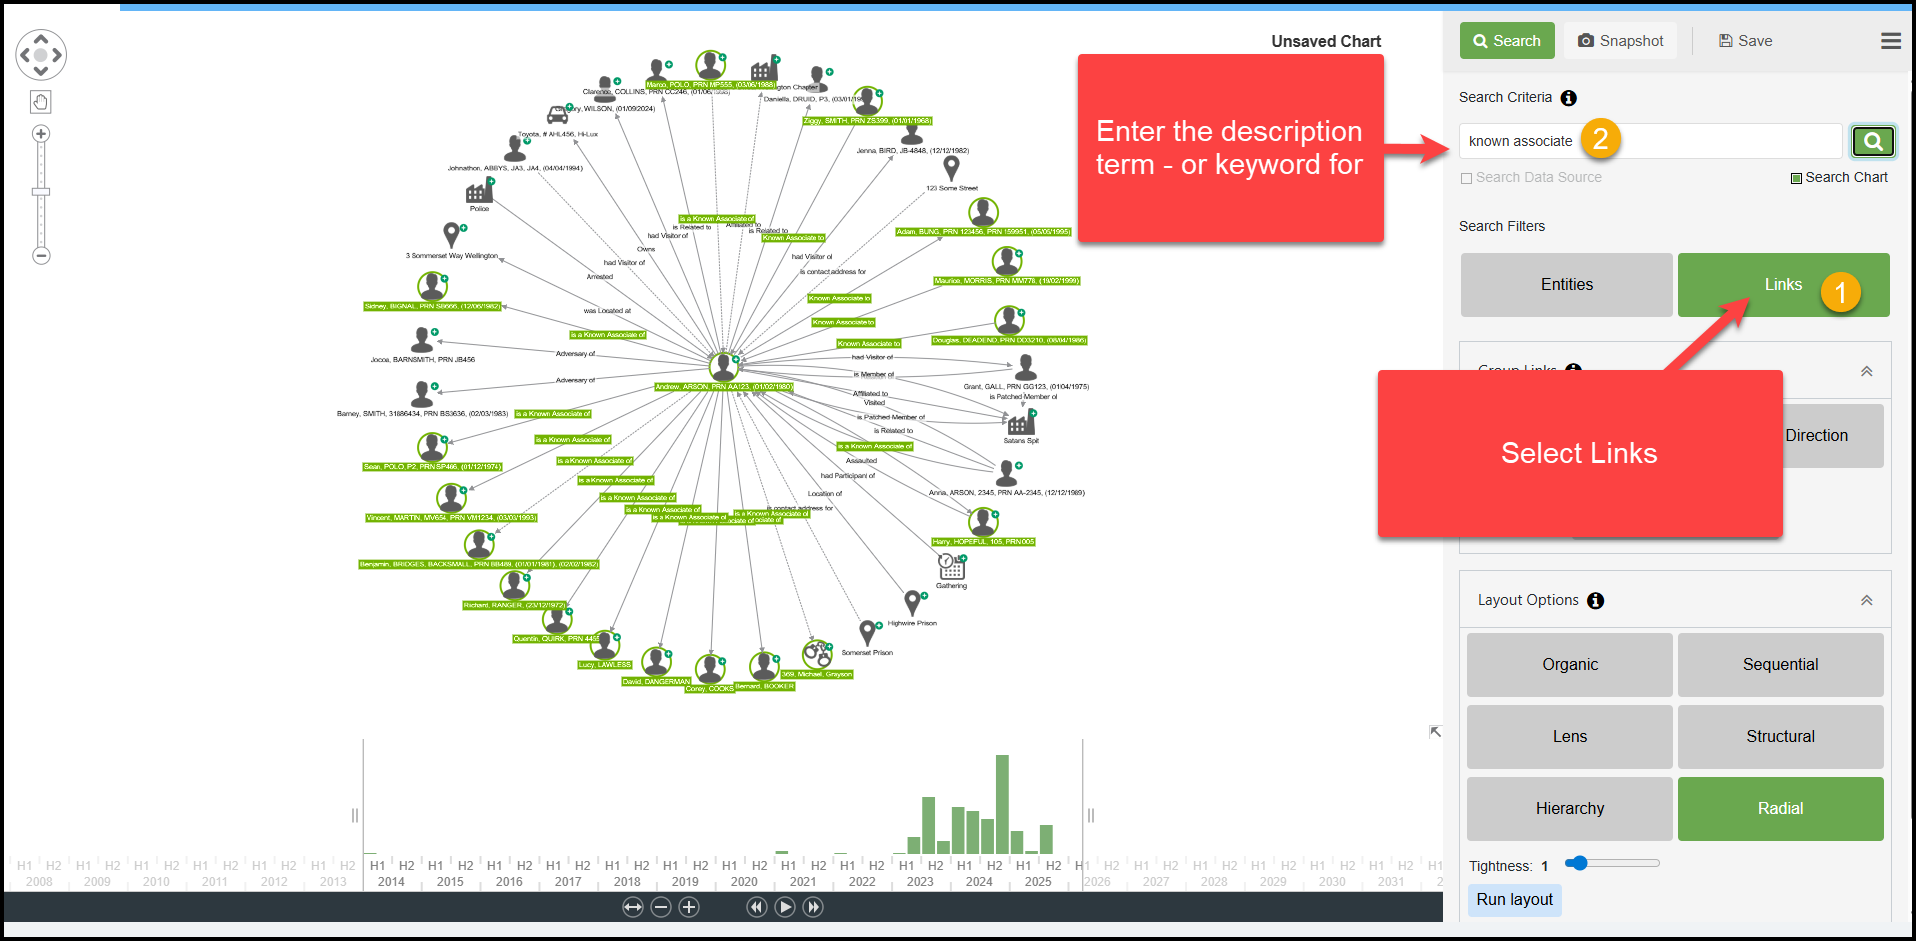Toggle the Search Chart checkbox
The image size is (1916, 941).
[1796, 178]
